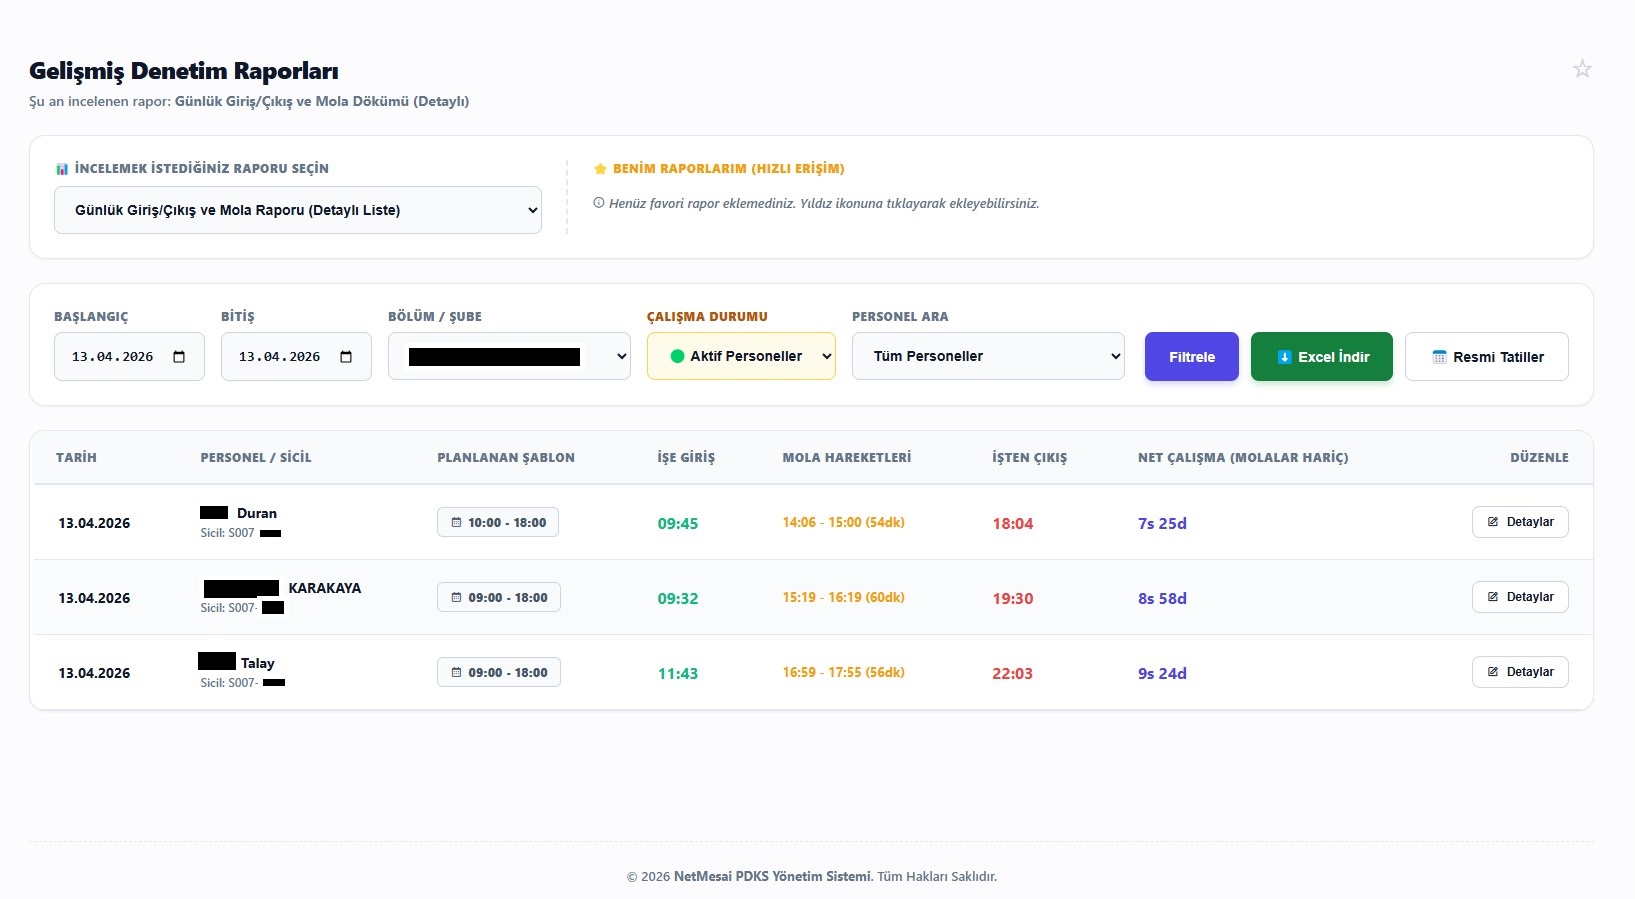Expand the Tüm Personeller search dropdown
This screenshot has height=899, width=1635.
[x=988, y=356]
